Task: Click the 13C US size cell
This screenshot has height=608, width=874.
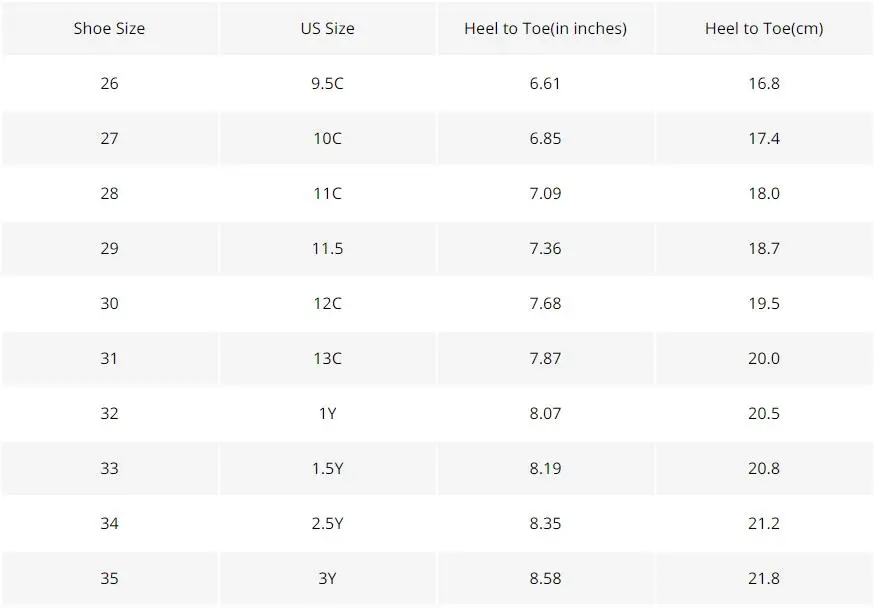Action: click(328, 358)
